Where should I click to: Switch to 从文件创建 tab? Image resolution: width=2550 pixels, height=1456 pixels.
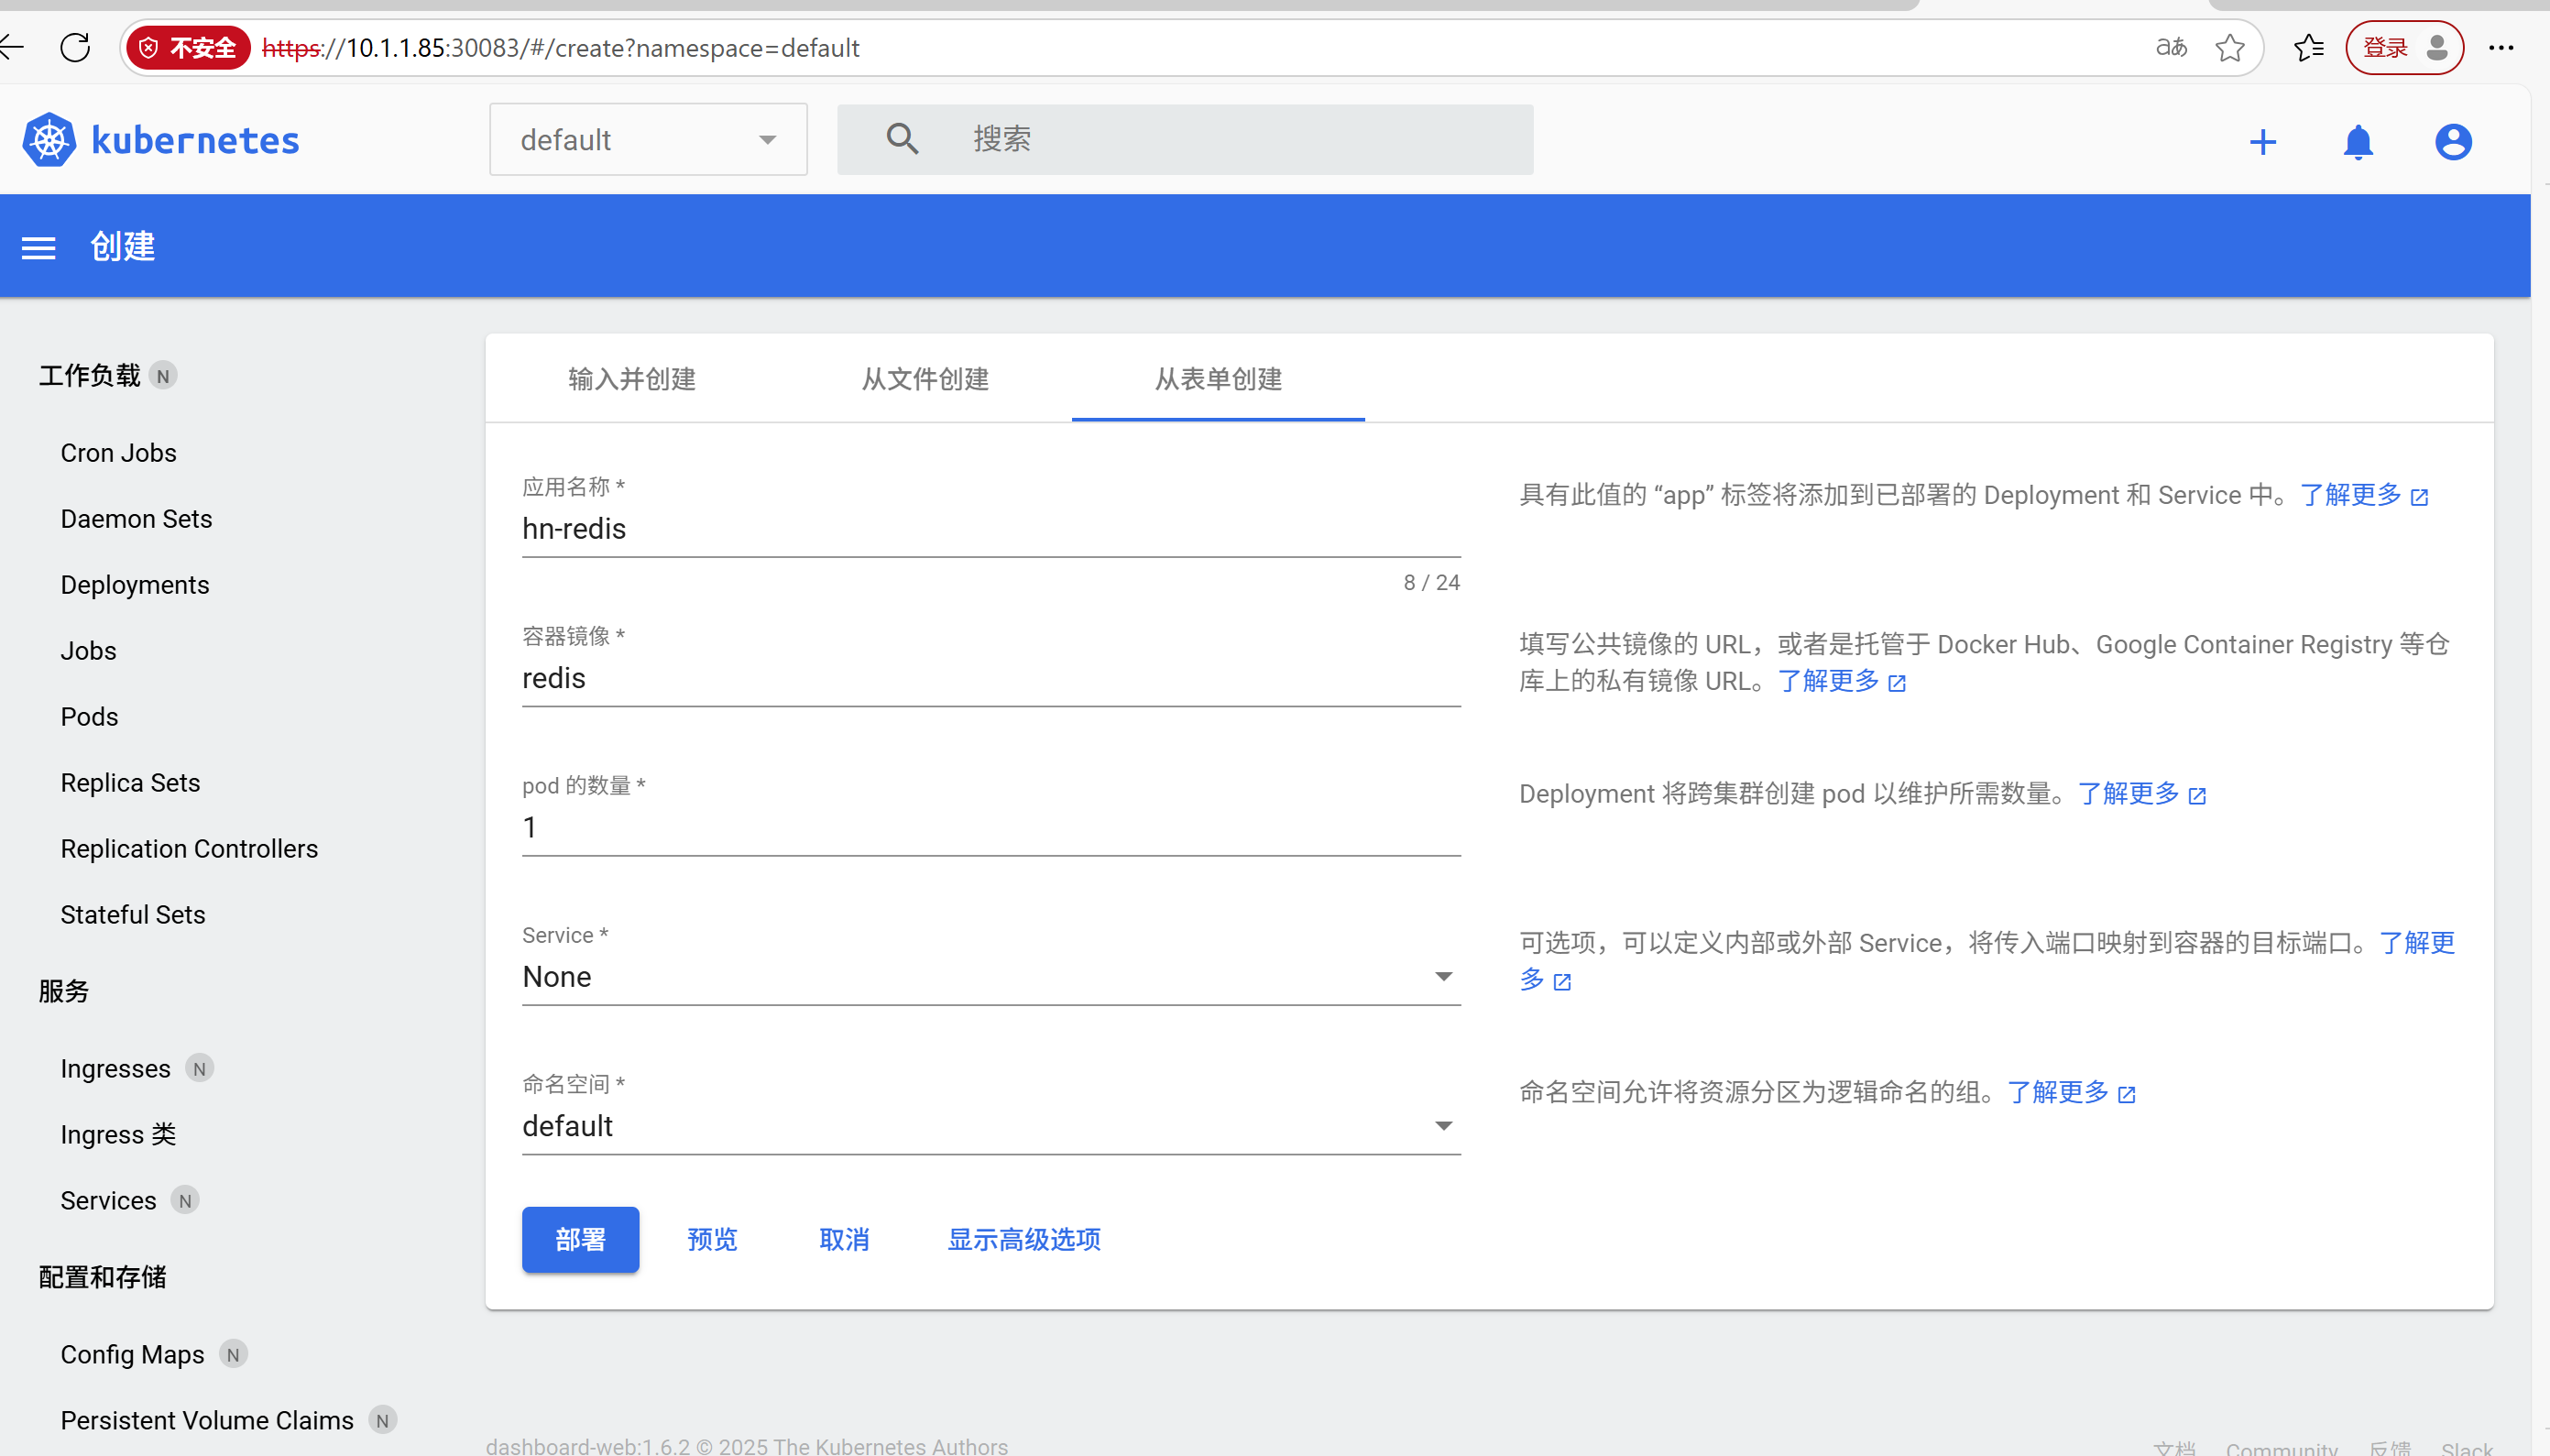pos(925,379)
